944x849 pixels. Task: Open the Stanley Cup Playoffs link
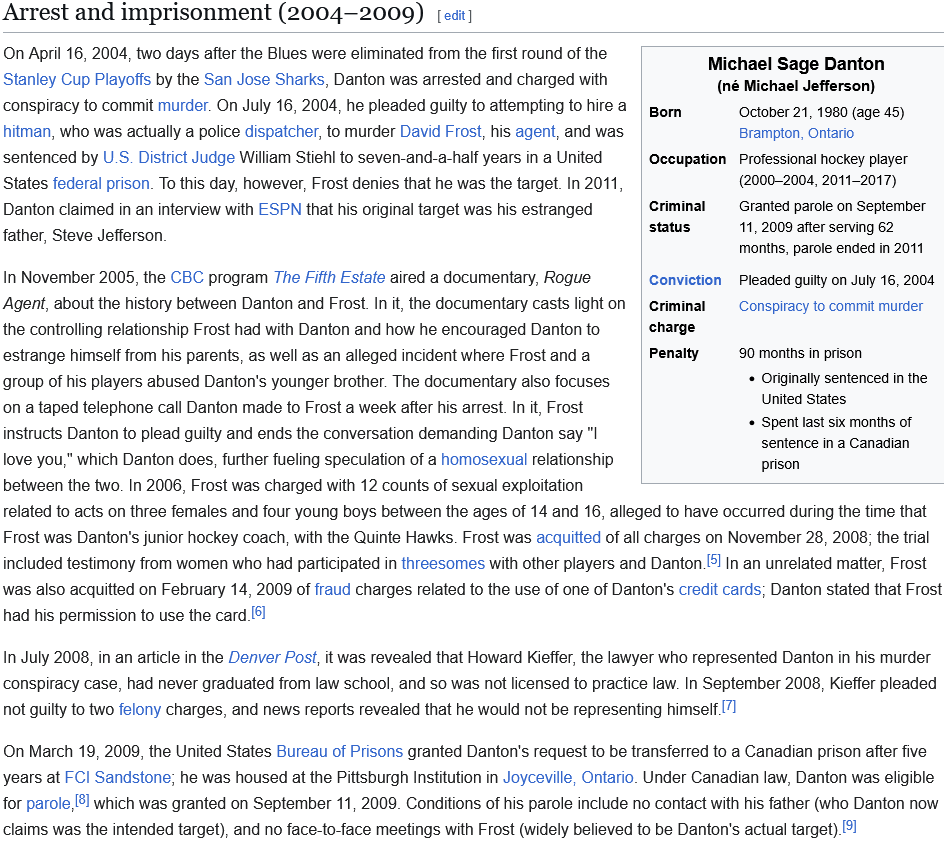click(77, 79)
